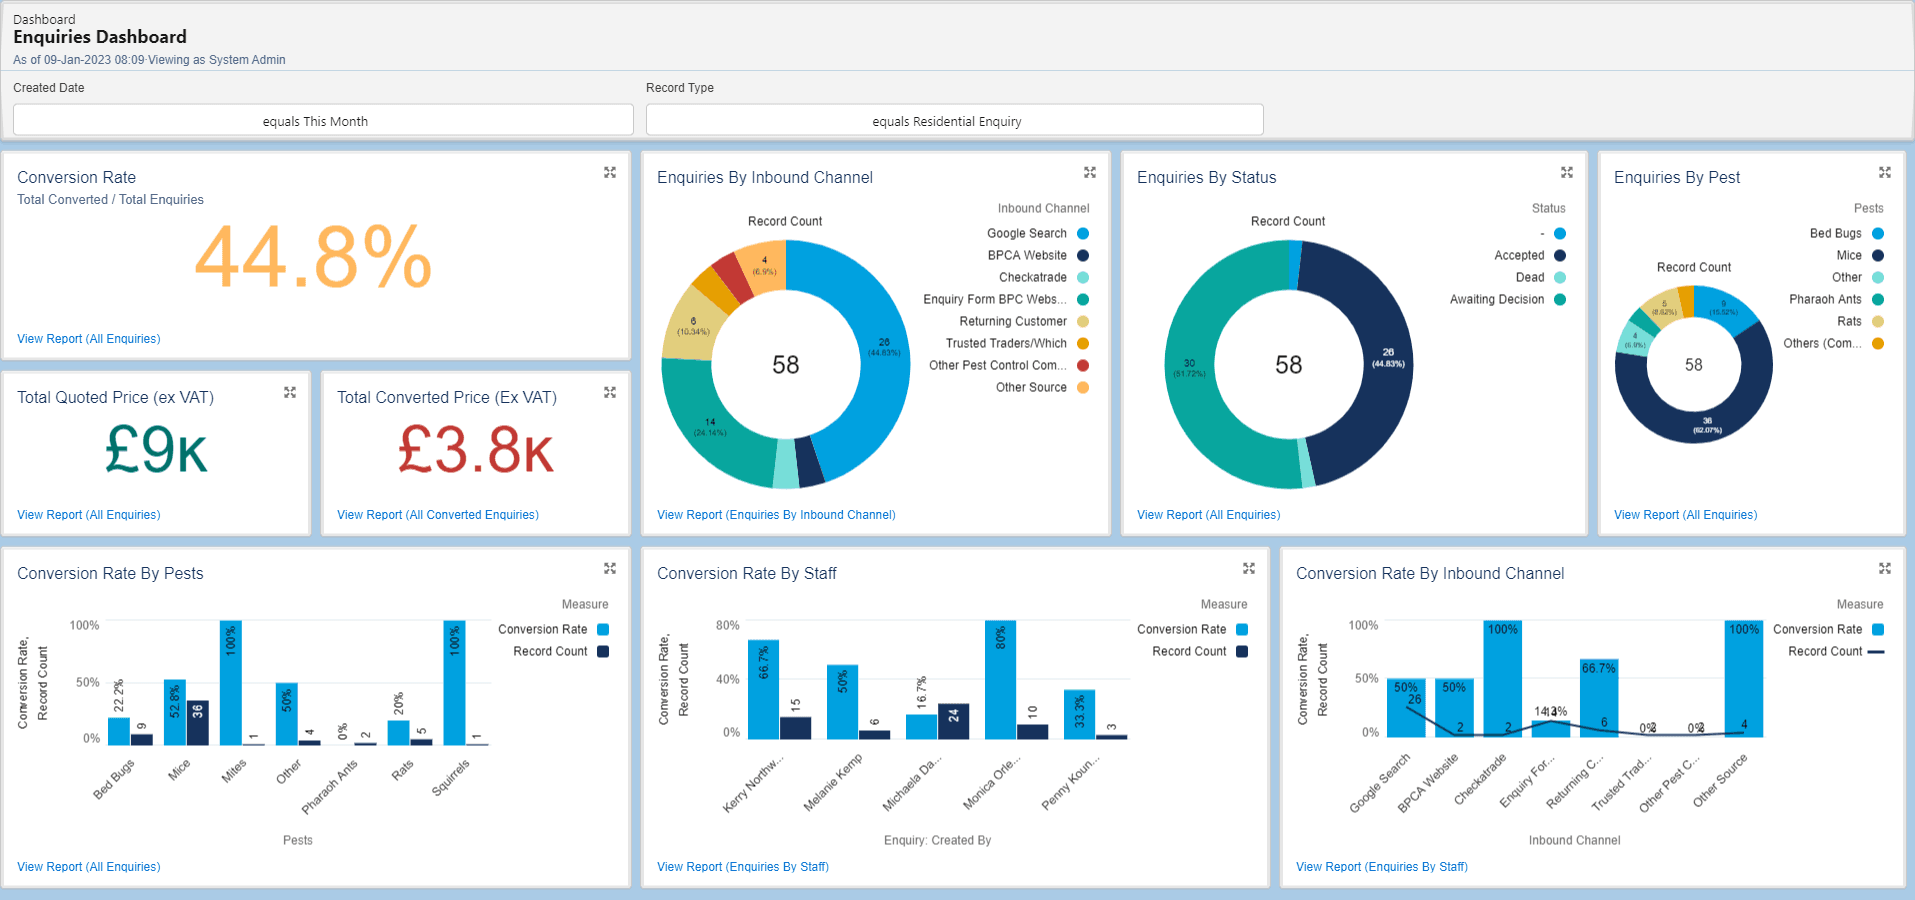Open View Report link under Conversion Rate

[89, 339]
